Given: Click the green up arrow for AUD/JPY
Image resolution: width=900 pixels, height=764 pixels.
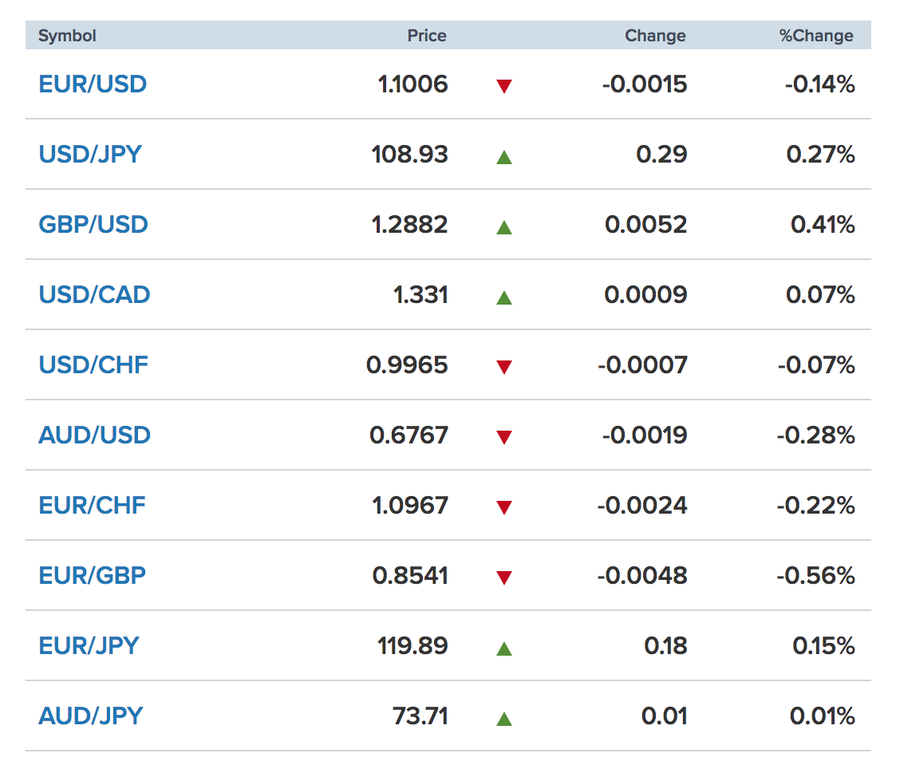Looking at the screenshot, I should click(x=504, y=717).
